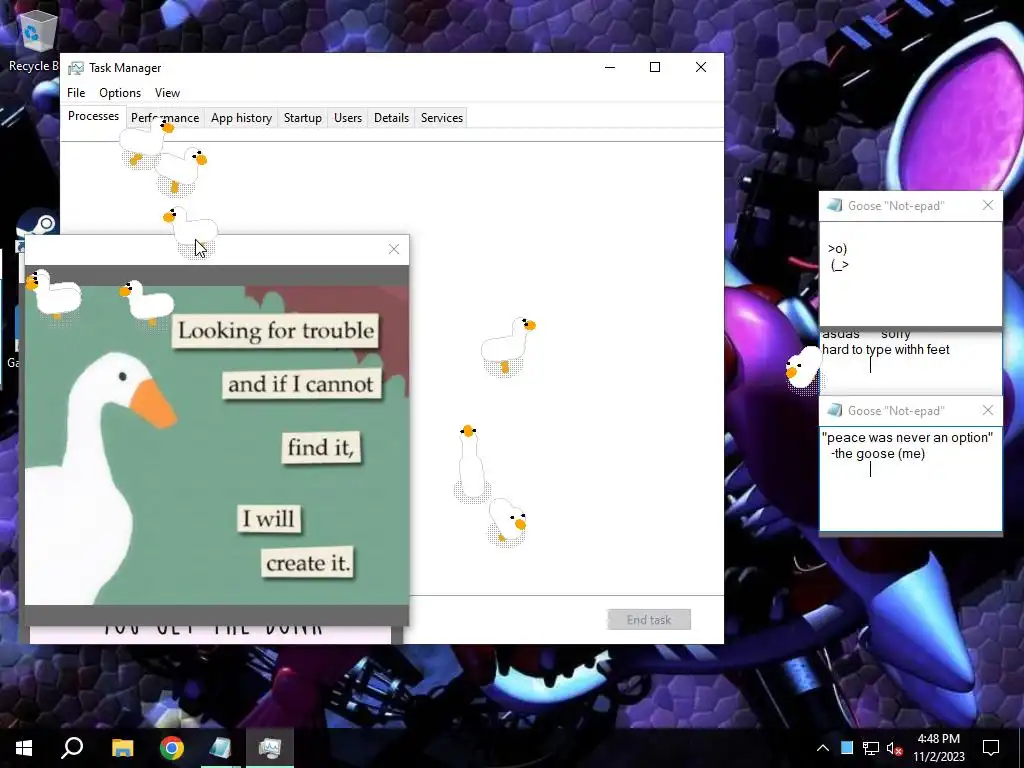This screenshot has width=1024, height=768.
Task: Switch to the Users tab
Action: (347, 118)
